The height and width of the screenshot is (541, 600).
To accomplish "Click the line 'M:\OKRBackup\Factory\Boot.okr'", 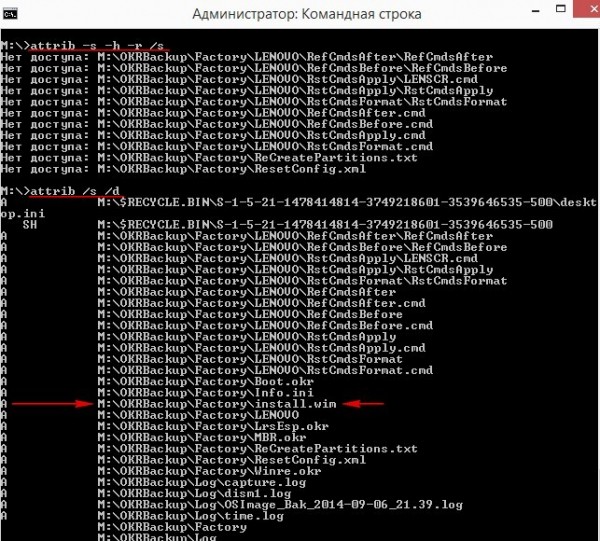I will 206,381.
